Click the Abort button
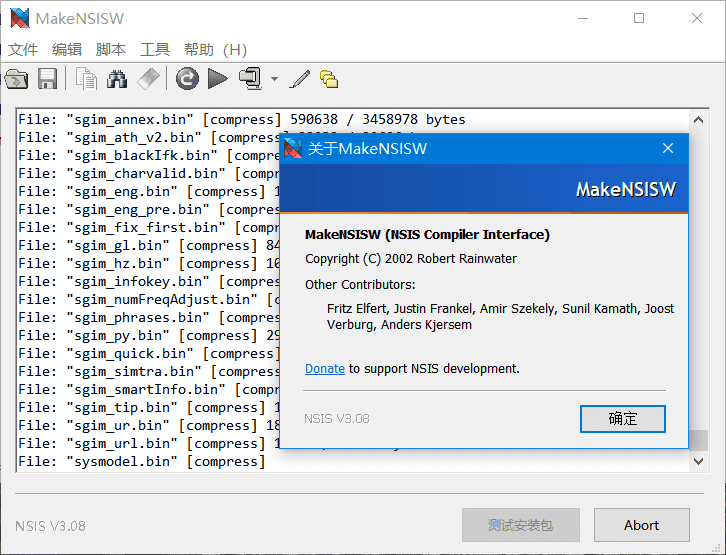 tap(641, 525)
